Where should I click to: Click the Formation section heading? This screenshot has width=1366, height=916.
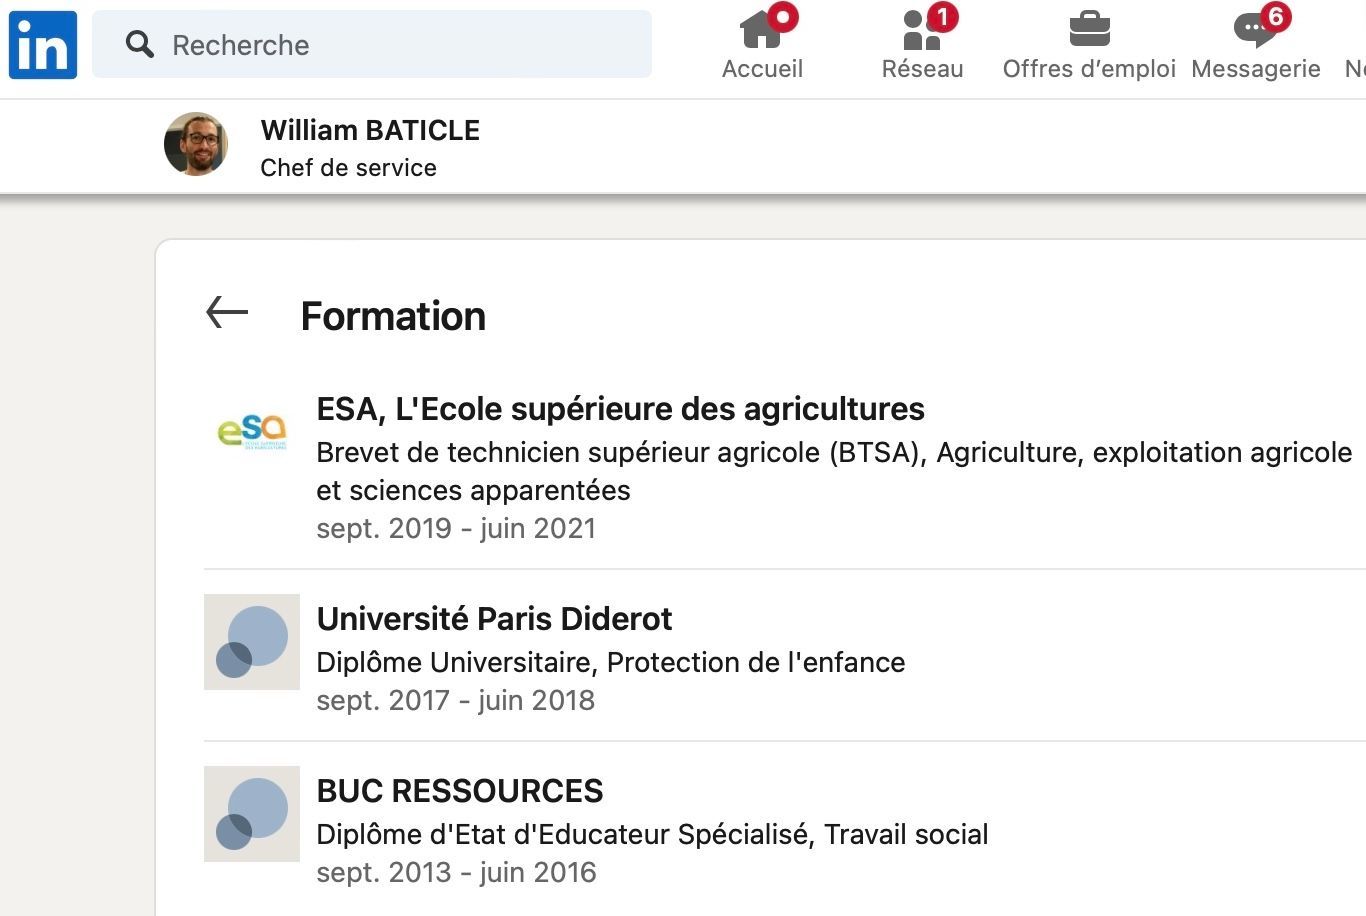click(x=393, y=316)
